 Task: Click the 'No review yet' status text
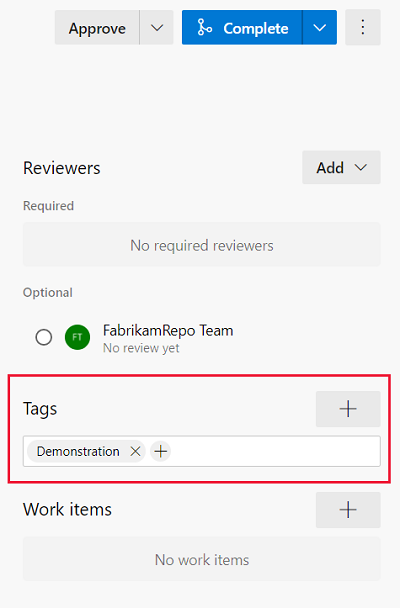141,348
